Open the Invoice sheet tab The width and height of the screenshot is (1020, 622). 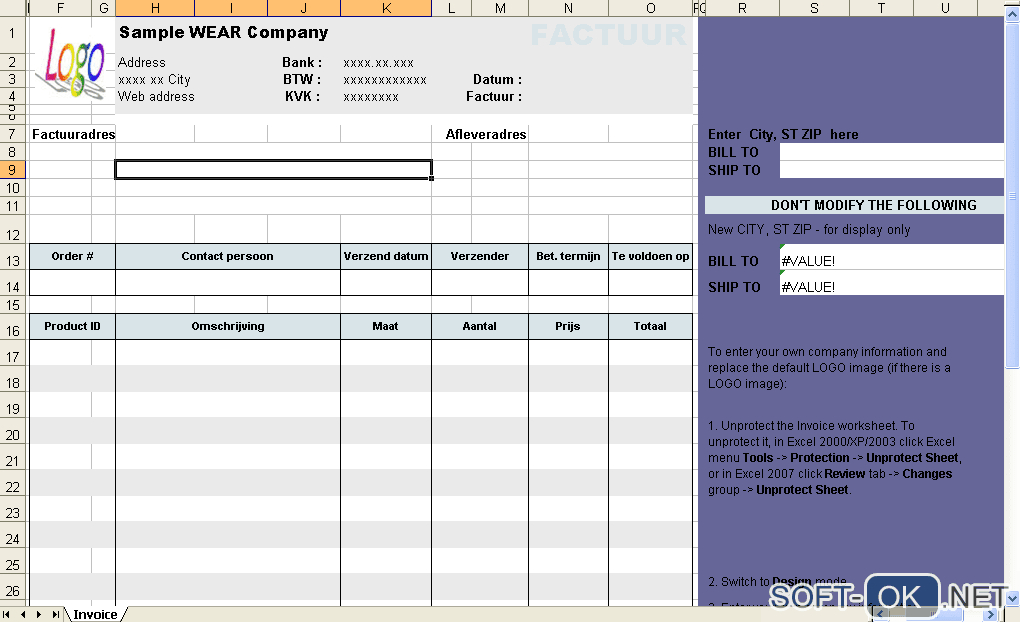click(95, 614)
